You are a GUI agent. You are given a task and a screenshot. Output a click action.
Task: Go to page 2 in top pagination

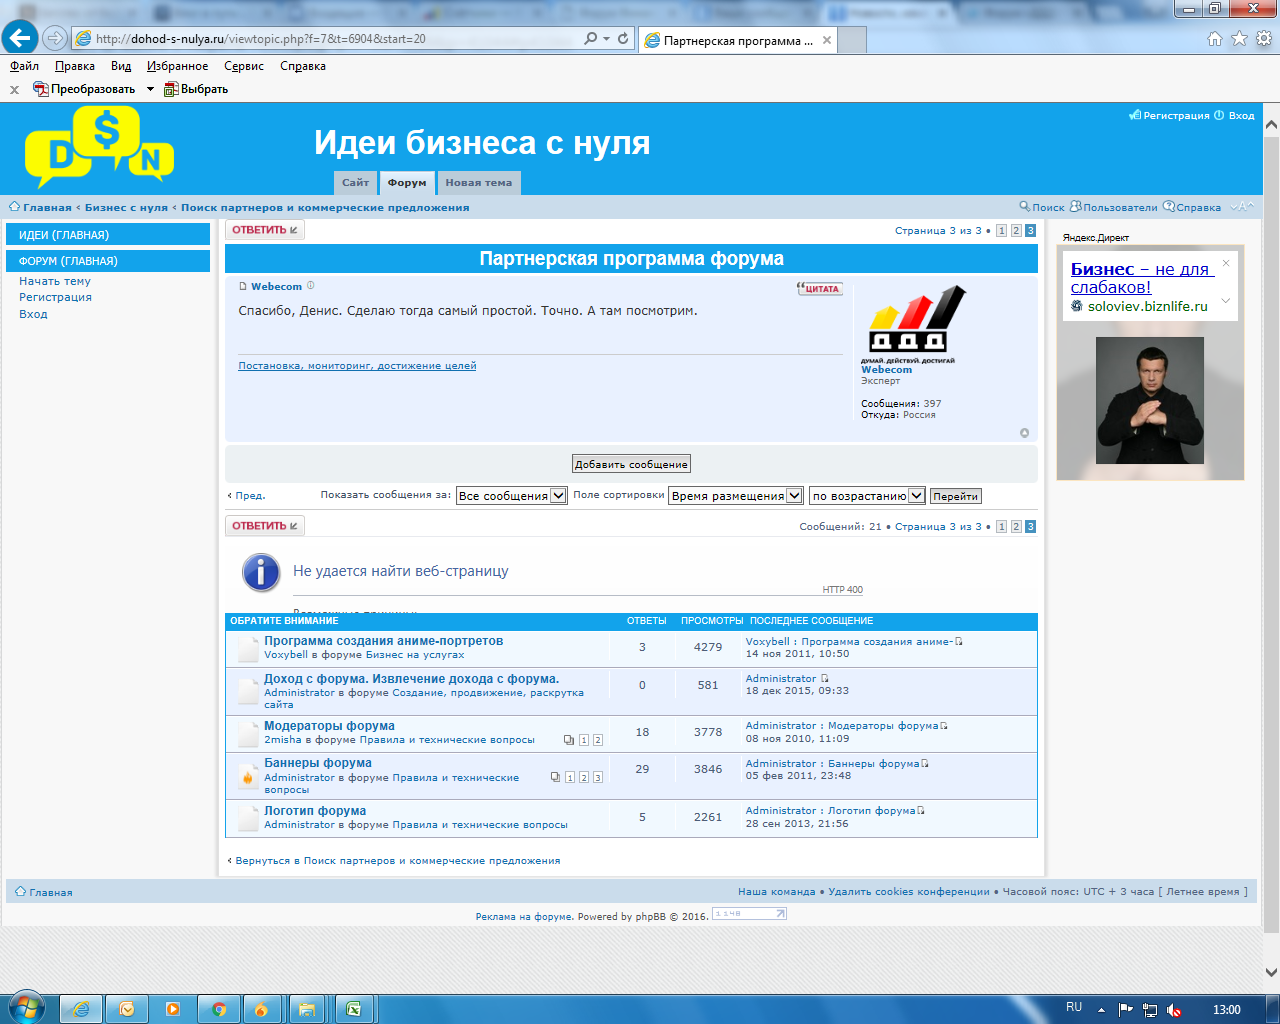pyautogui.click(x=1016, y=231)
